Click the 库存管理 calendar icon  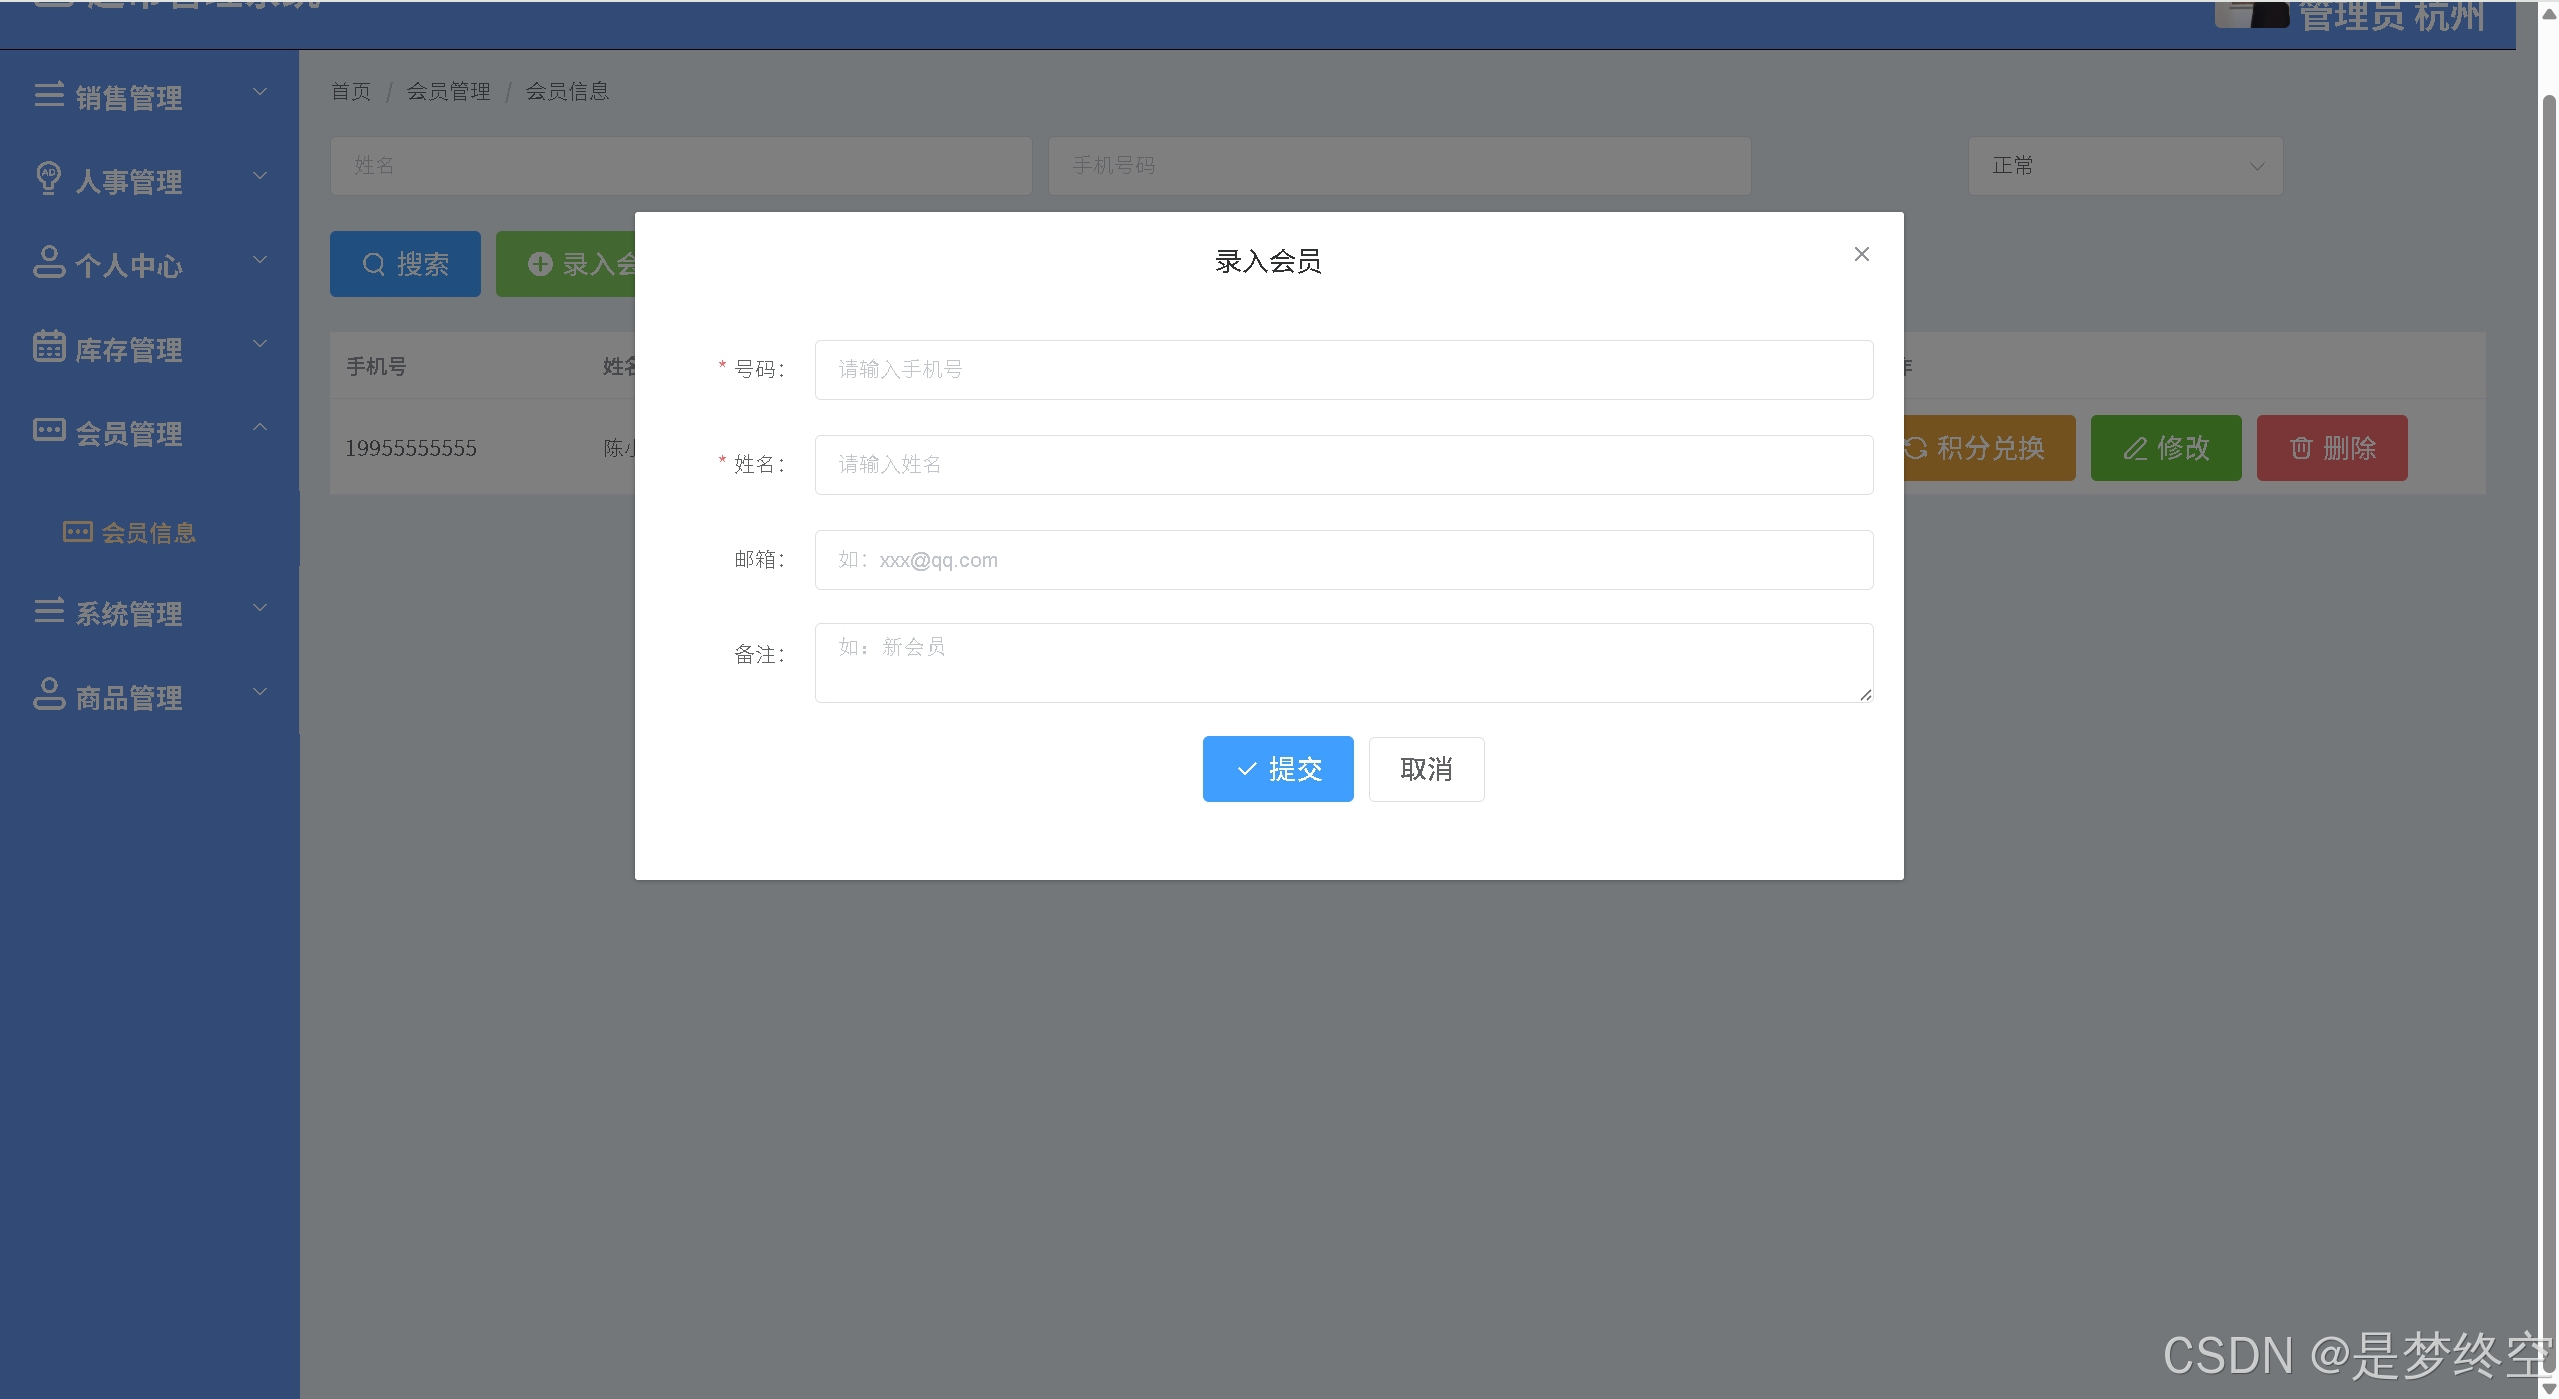point(49,346)
